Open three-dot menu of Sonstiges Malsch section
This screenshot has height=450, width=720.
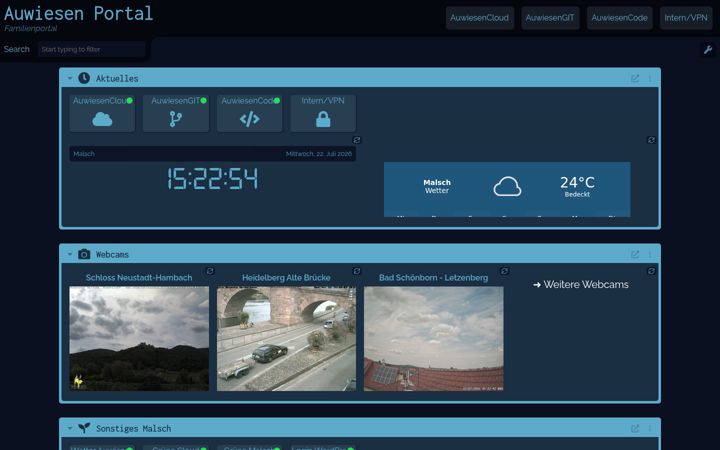650,428
